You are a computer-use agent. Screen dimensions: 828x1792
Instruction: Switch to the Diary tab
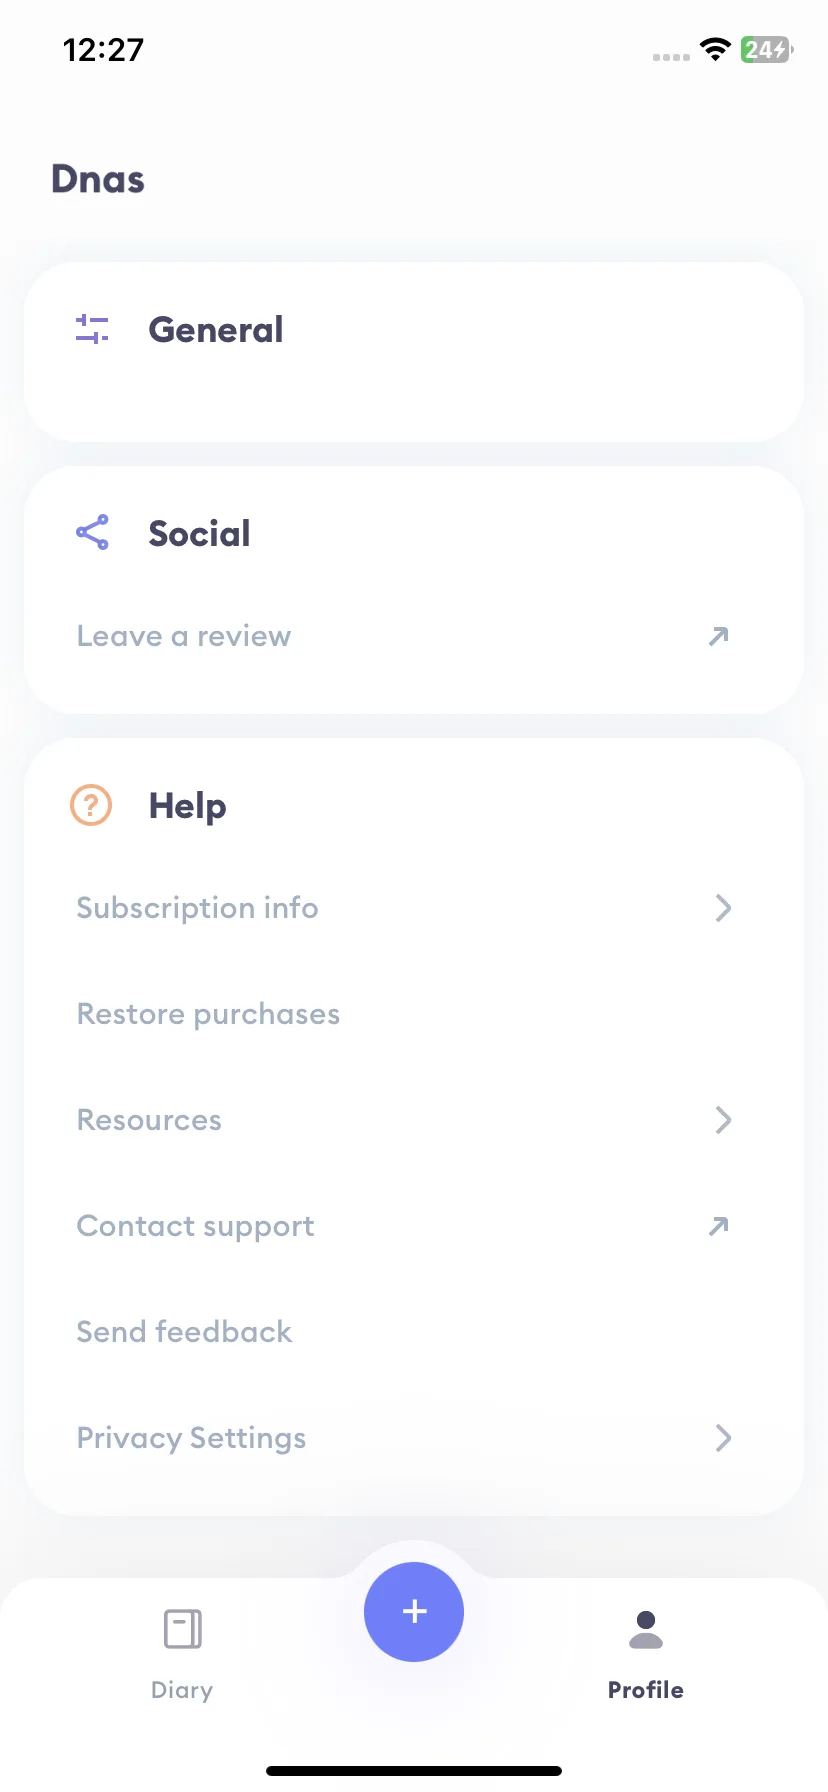(182, 1654)
